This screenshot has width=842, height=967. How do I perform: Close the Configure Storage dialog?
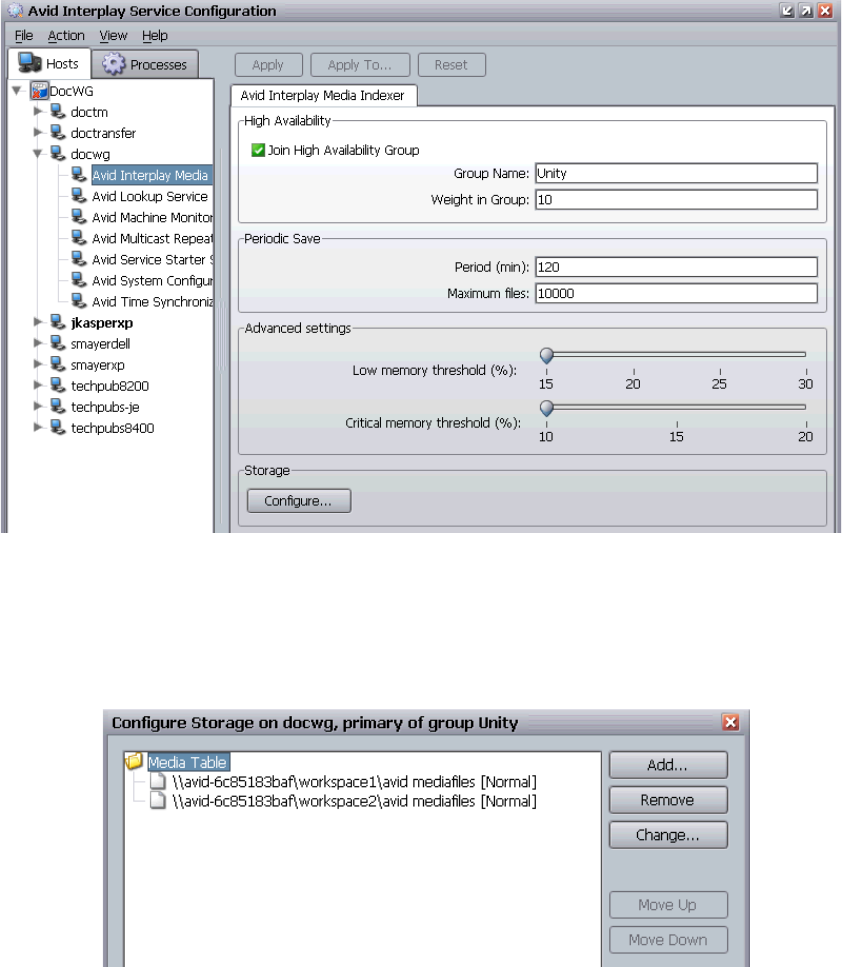731,722
